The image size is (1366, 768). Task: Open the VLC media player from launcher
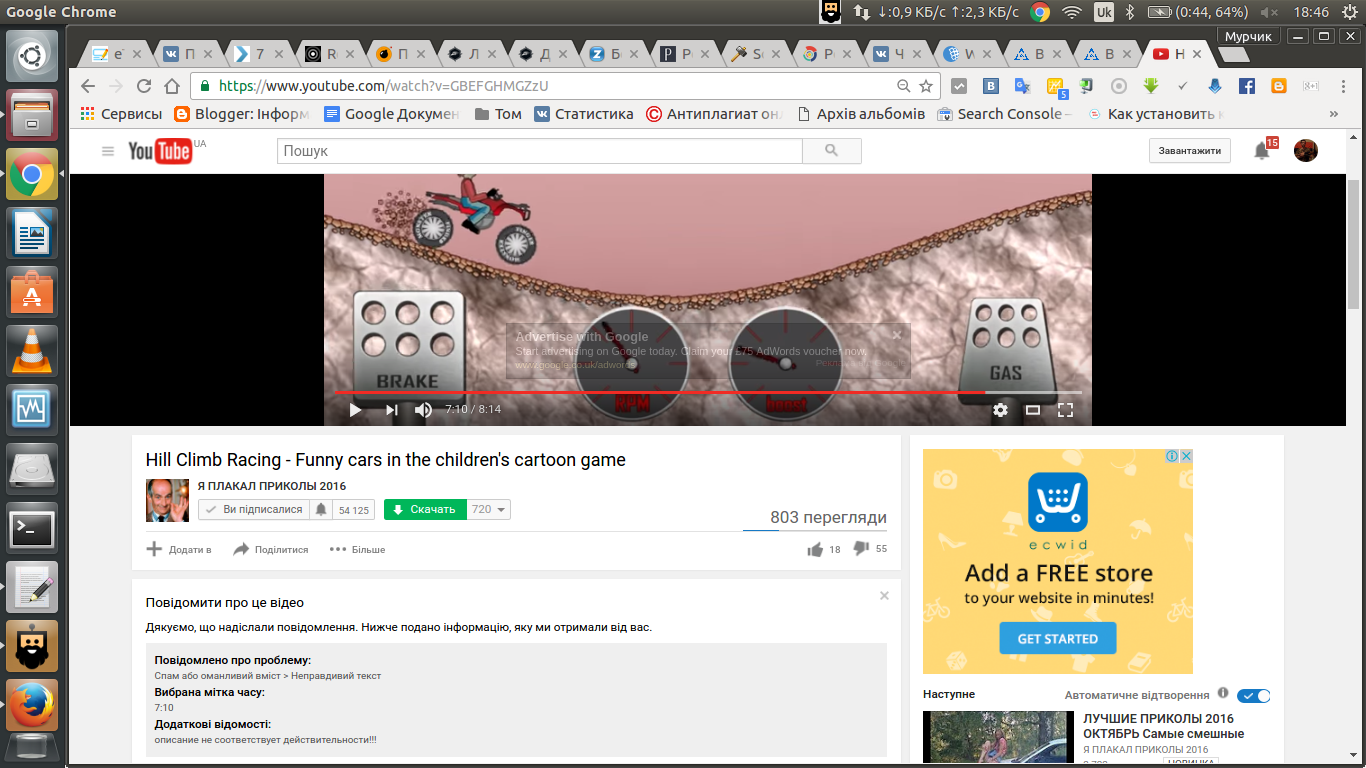click(32, 351)
